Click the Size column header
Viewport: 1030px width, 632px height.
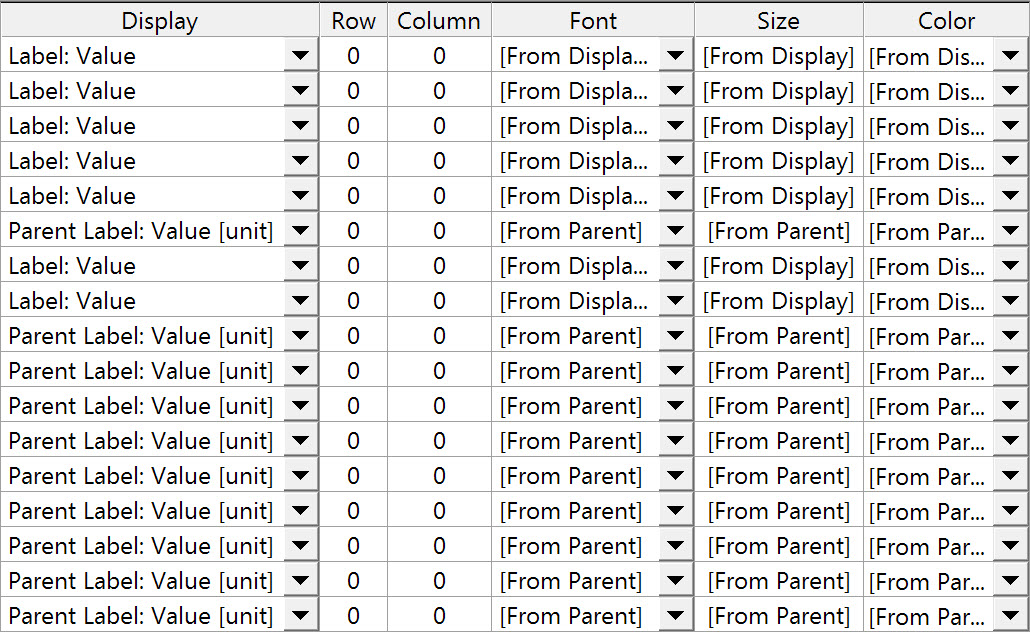[x=778, y=21]
